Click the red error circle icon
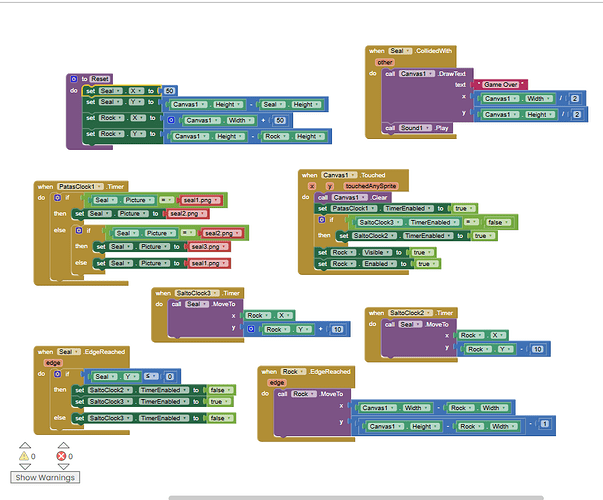The width and height of the screenshot is (603, 500). [x=62, y=456]
